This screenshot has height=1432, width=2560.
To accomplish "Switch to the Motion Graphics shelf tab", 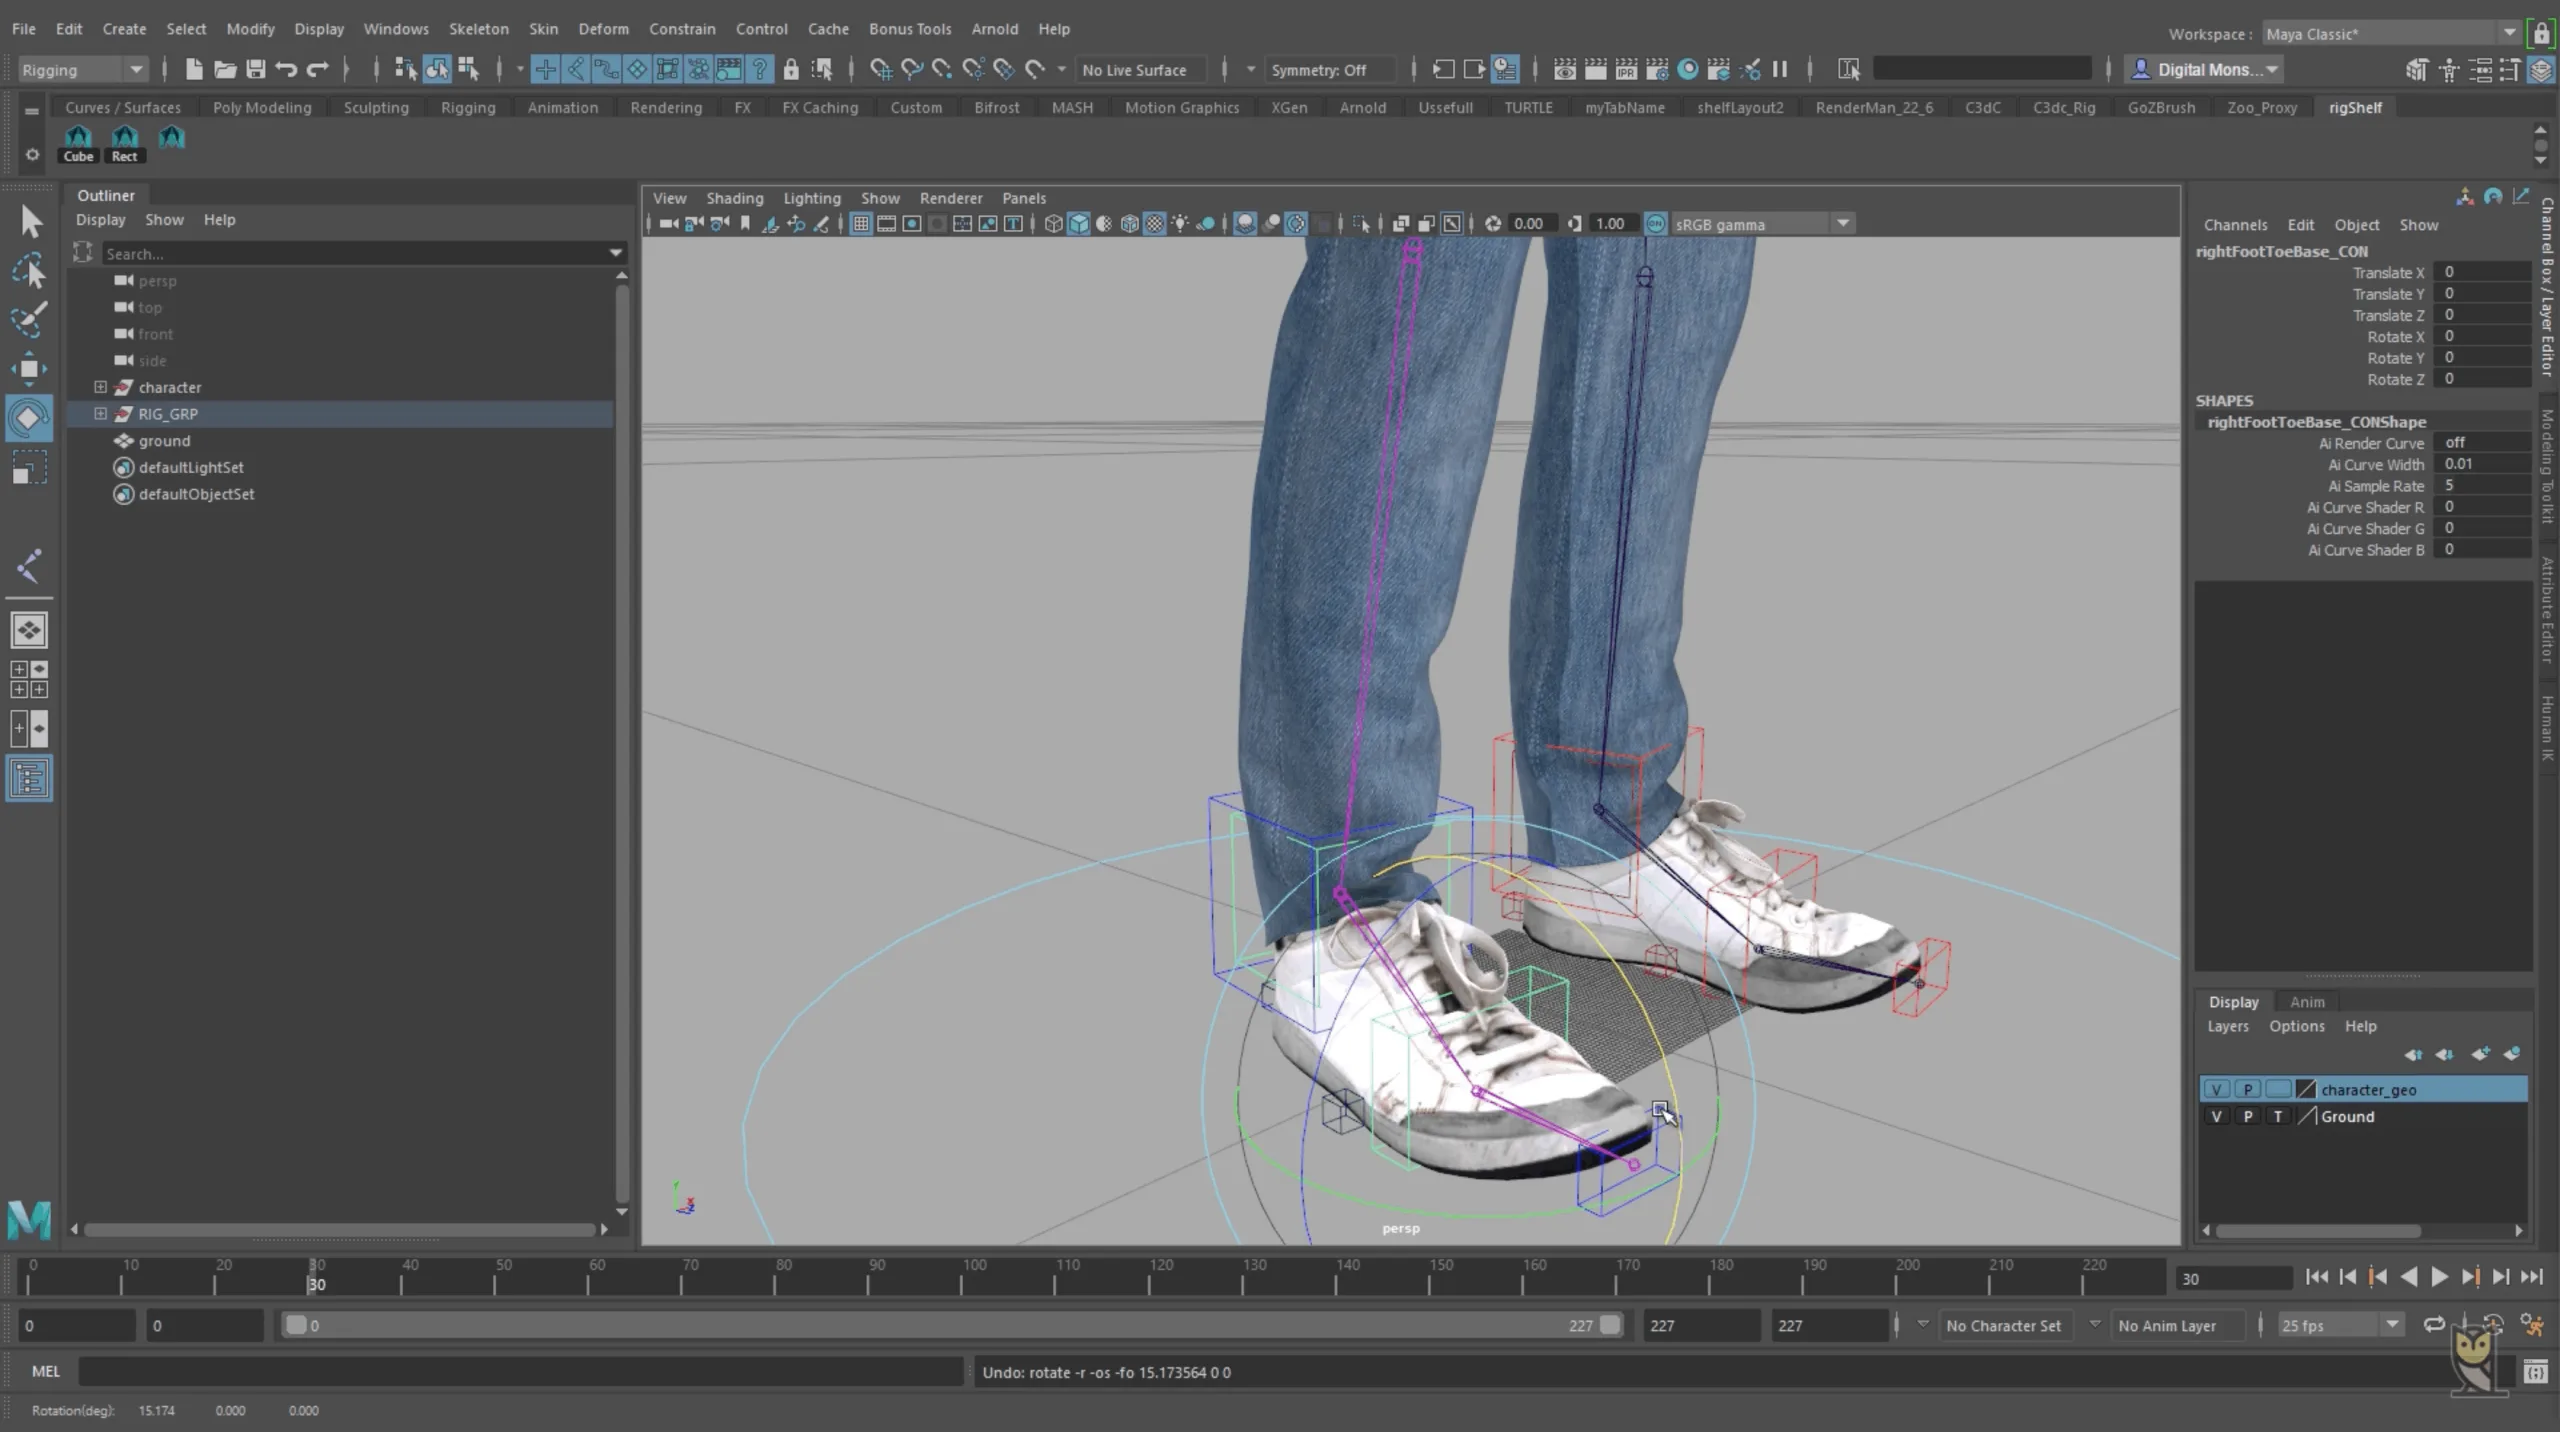I will click(1181, 107).
